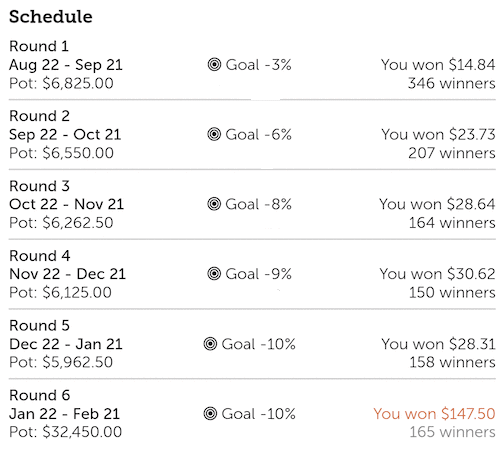Click the Round 2 goal target icon
This screenshot has width=504, height=455.
tap(214, 134)
